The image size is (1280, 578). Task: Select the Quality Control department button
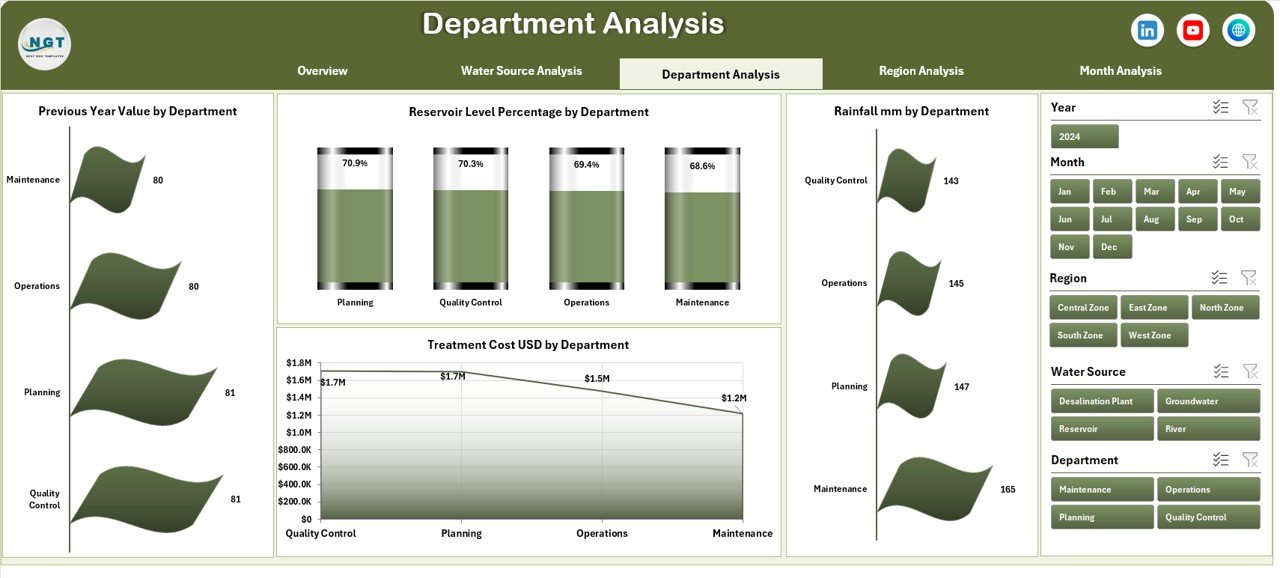1208,517
